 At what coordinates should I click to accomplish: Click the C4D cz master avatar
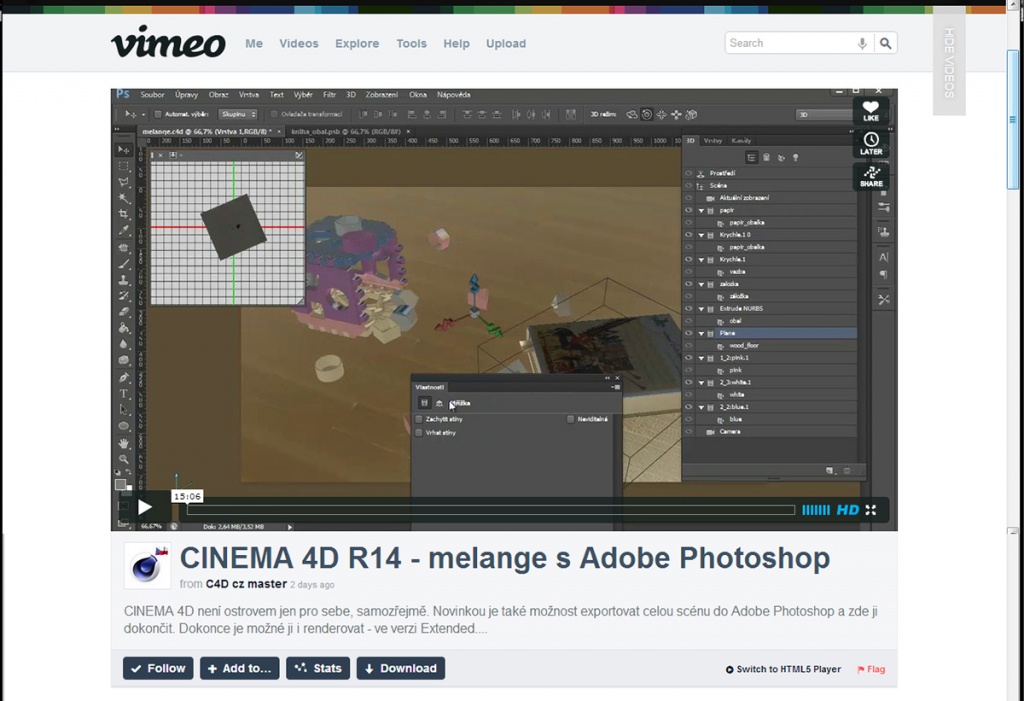147,566
